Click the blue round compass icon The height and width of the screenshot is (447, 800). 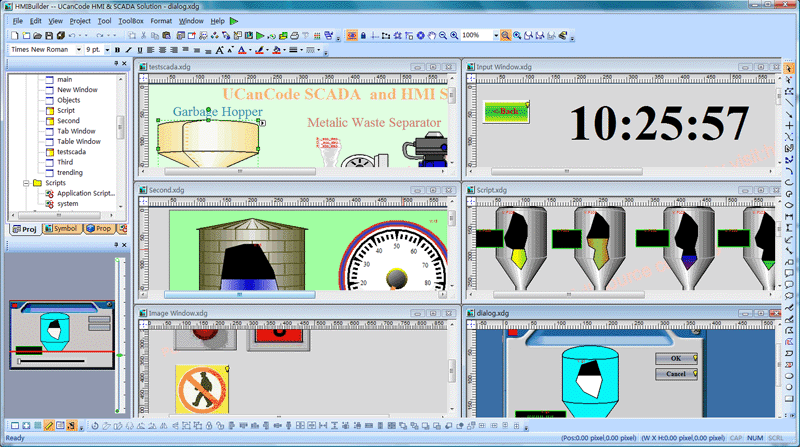coord(420,35)
